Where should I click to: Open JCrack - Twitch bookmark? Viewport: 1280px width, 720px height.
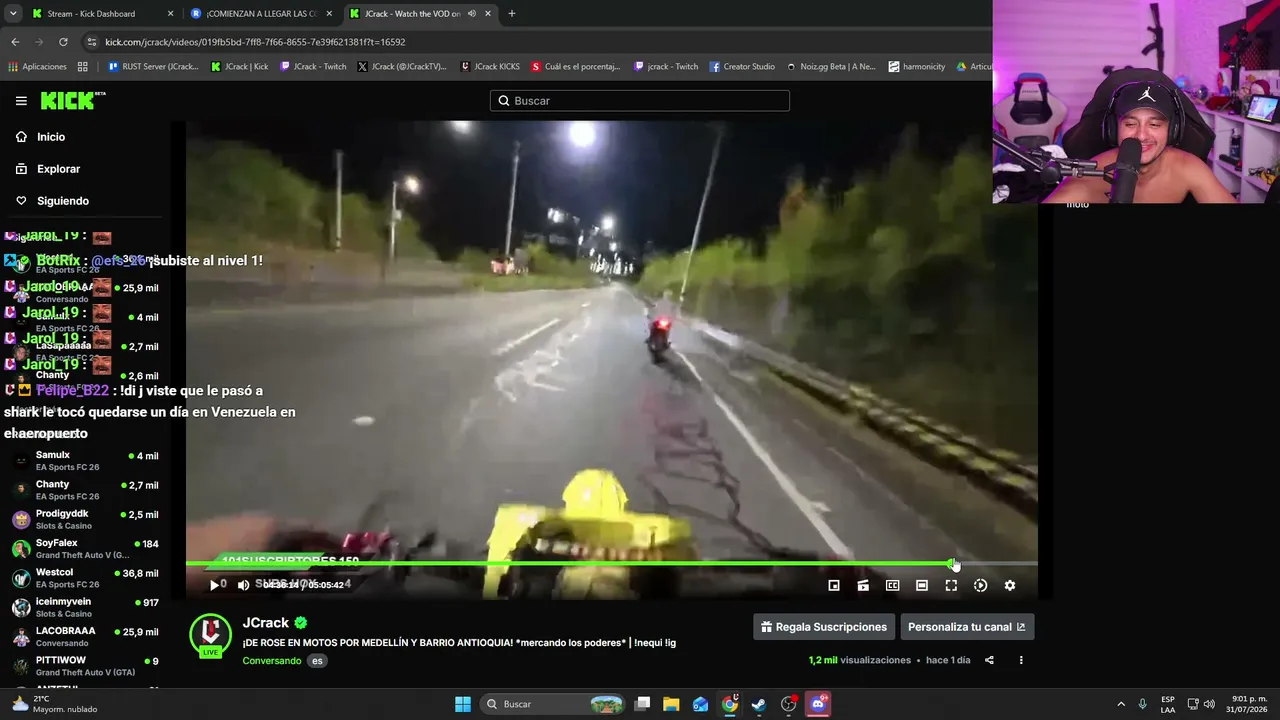pyautogui.click(x=313, y=67)
